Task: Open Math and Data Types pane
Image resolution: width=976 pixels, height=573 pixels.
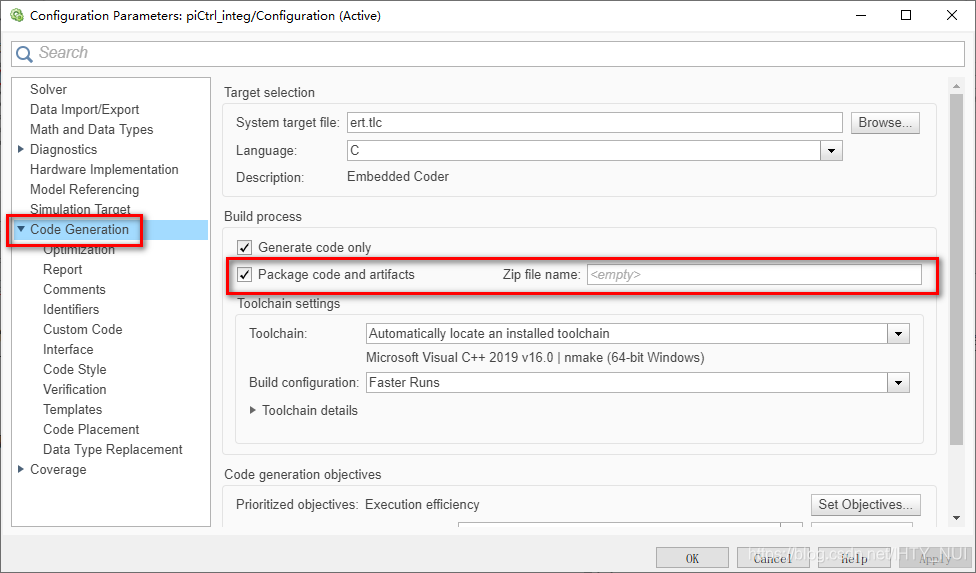Action: click(x=91, y=129)
